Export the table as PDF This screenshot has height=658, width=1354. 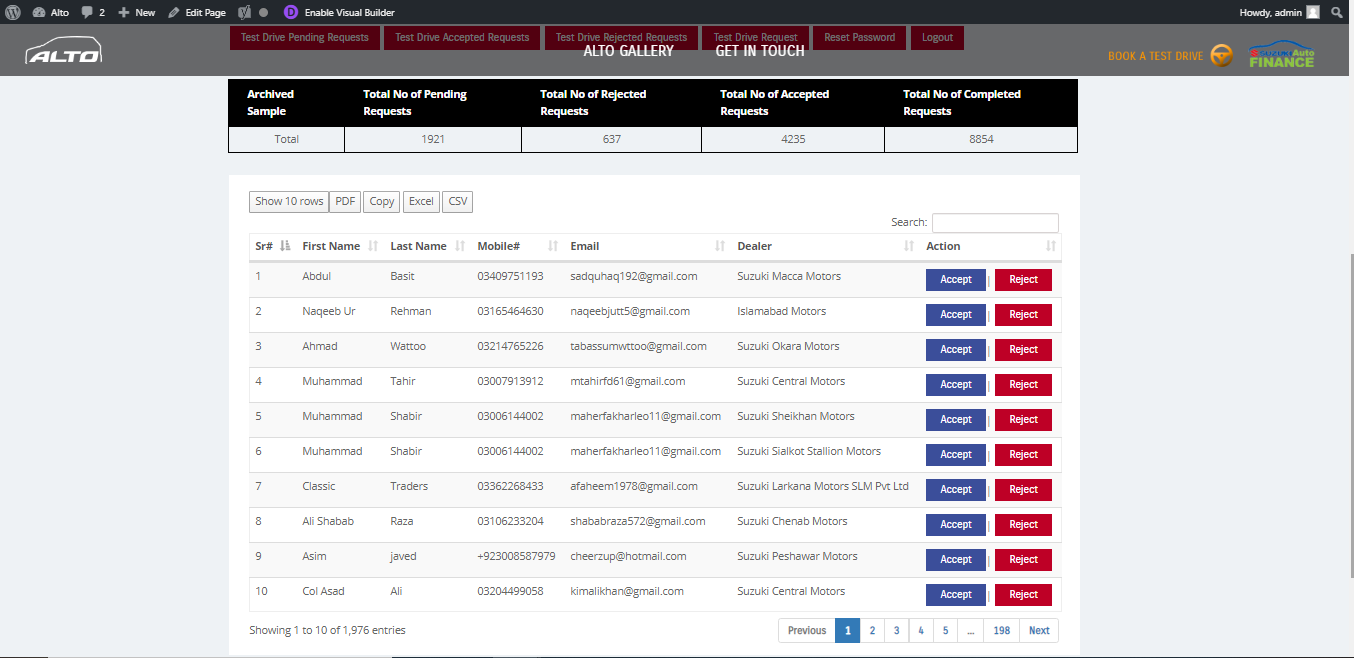pyautogui.click(x=345, y=202)
